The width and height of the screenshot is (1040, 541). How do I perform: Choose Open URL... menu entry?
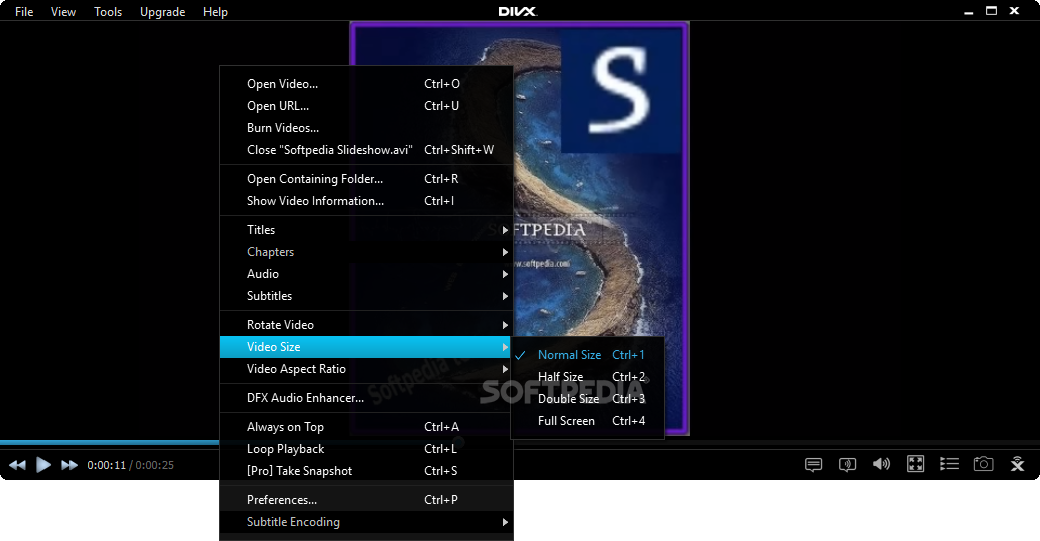pos(366,106)
